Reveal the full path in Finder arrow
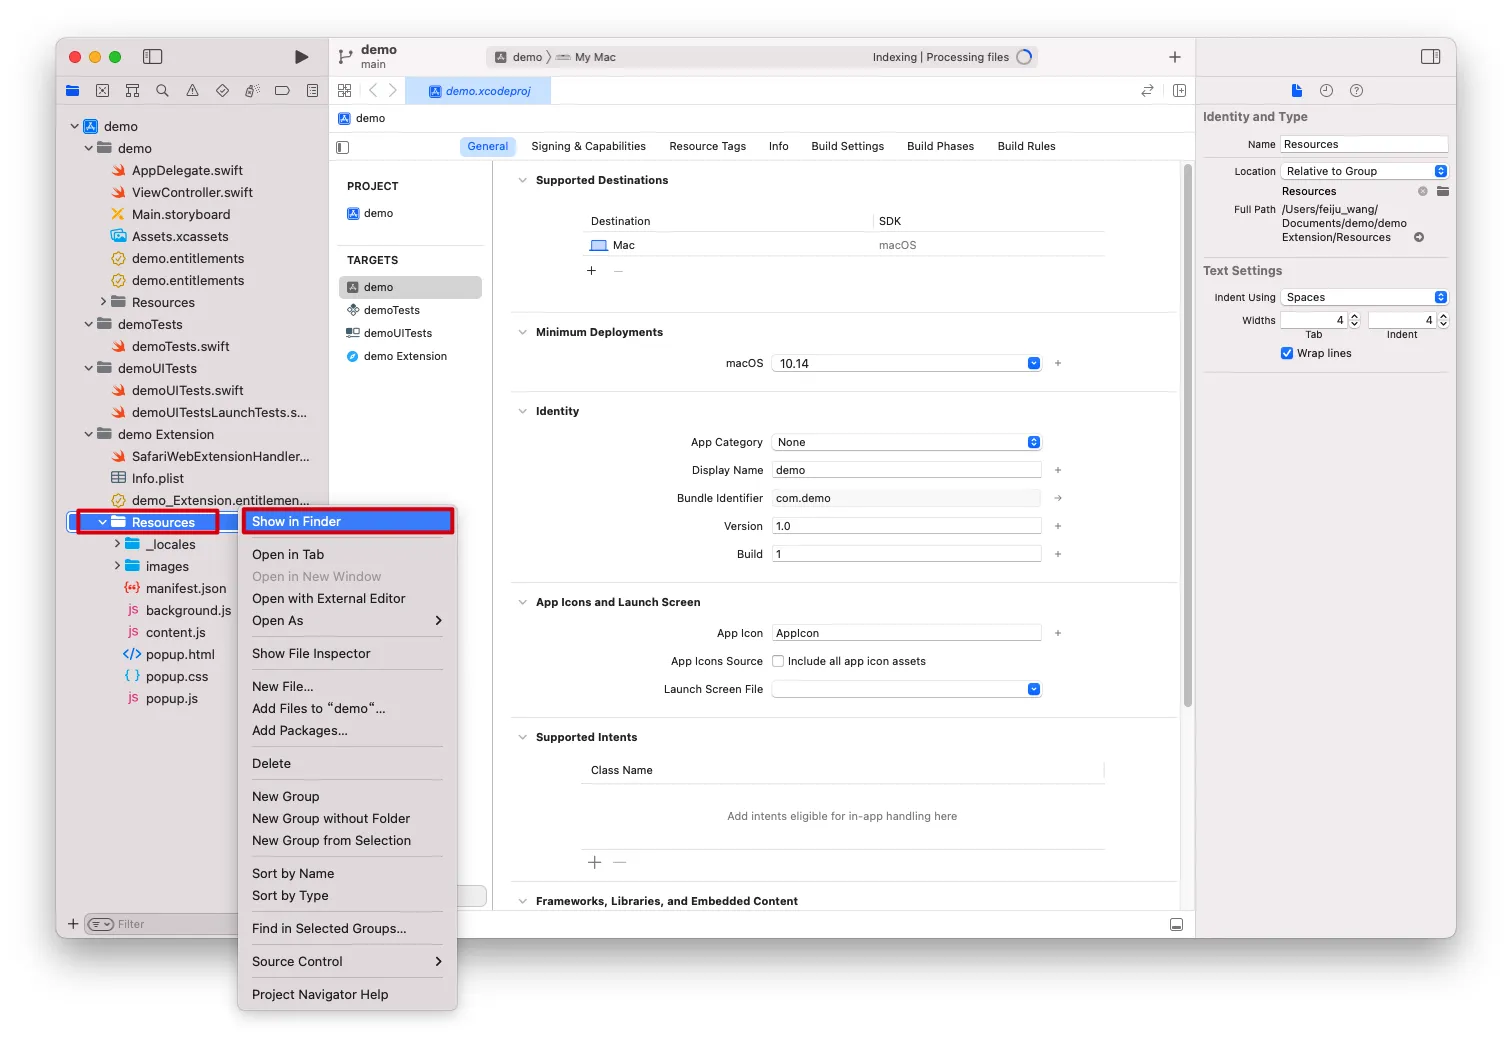The height and width of the screenshot is (1037, 1512). [x=1419, y=238]
